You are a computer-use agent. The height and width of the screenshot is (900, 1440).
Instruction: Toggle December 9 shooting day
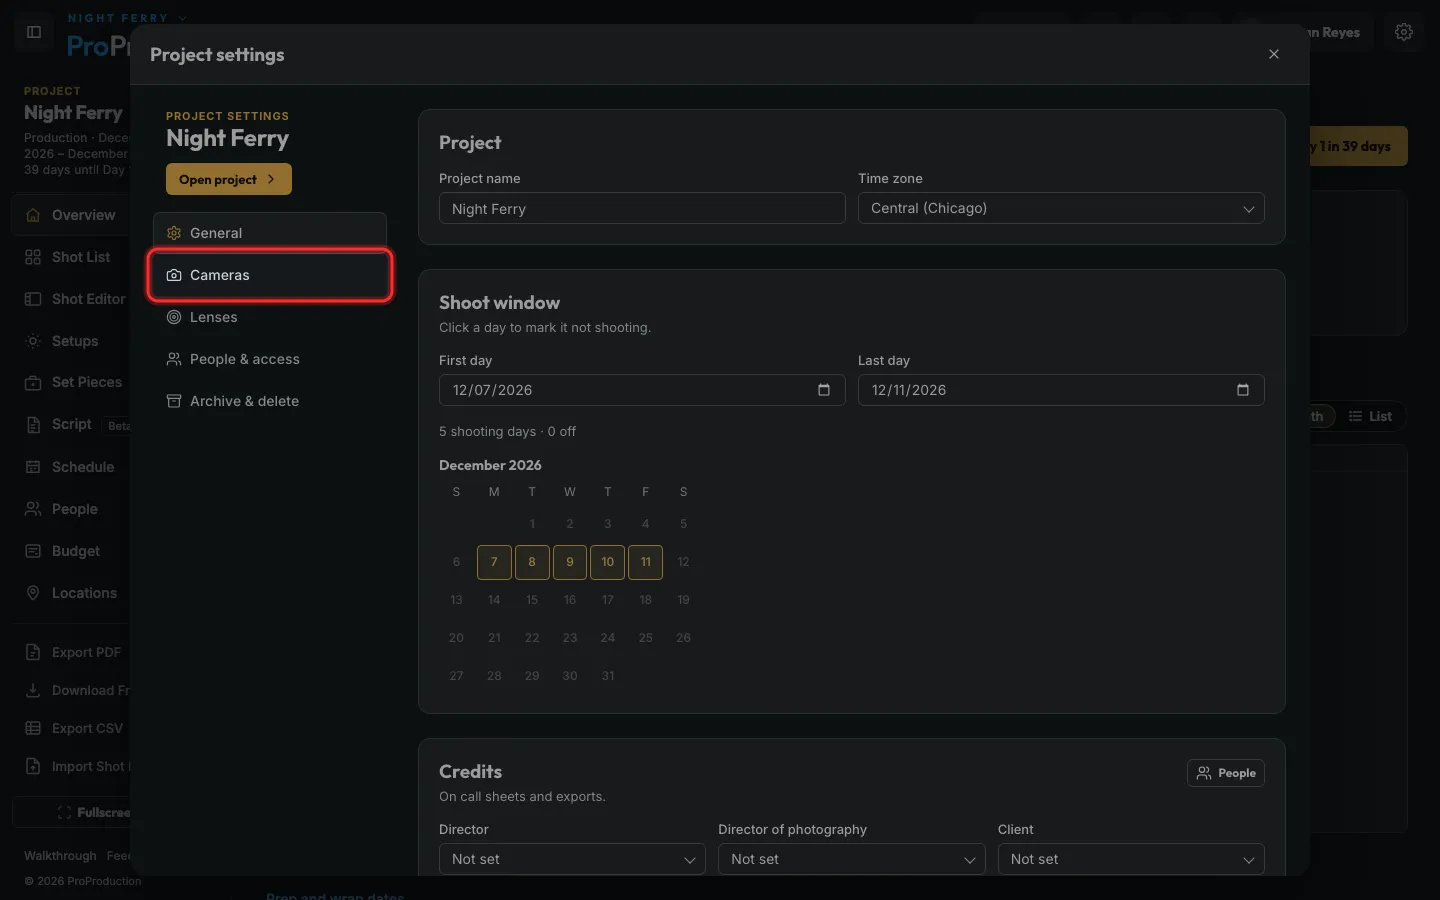coord(570,562)
